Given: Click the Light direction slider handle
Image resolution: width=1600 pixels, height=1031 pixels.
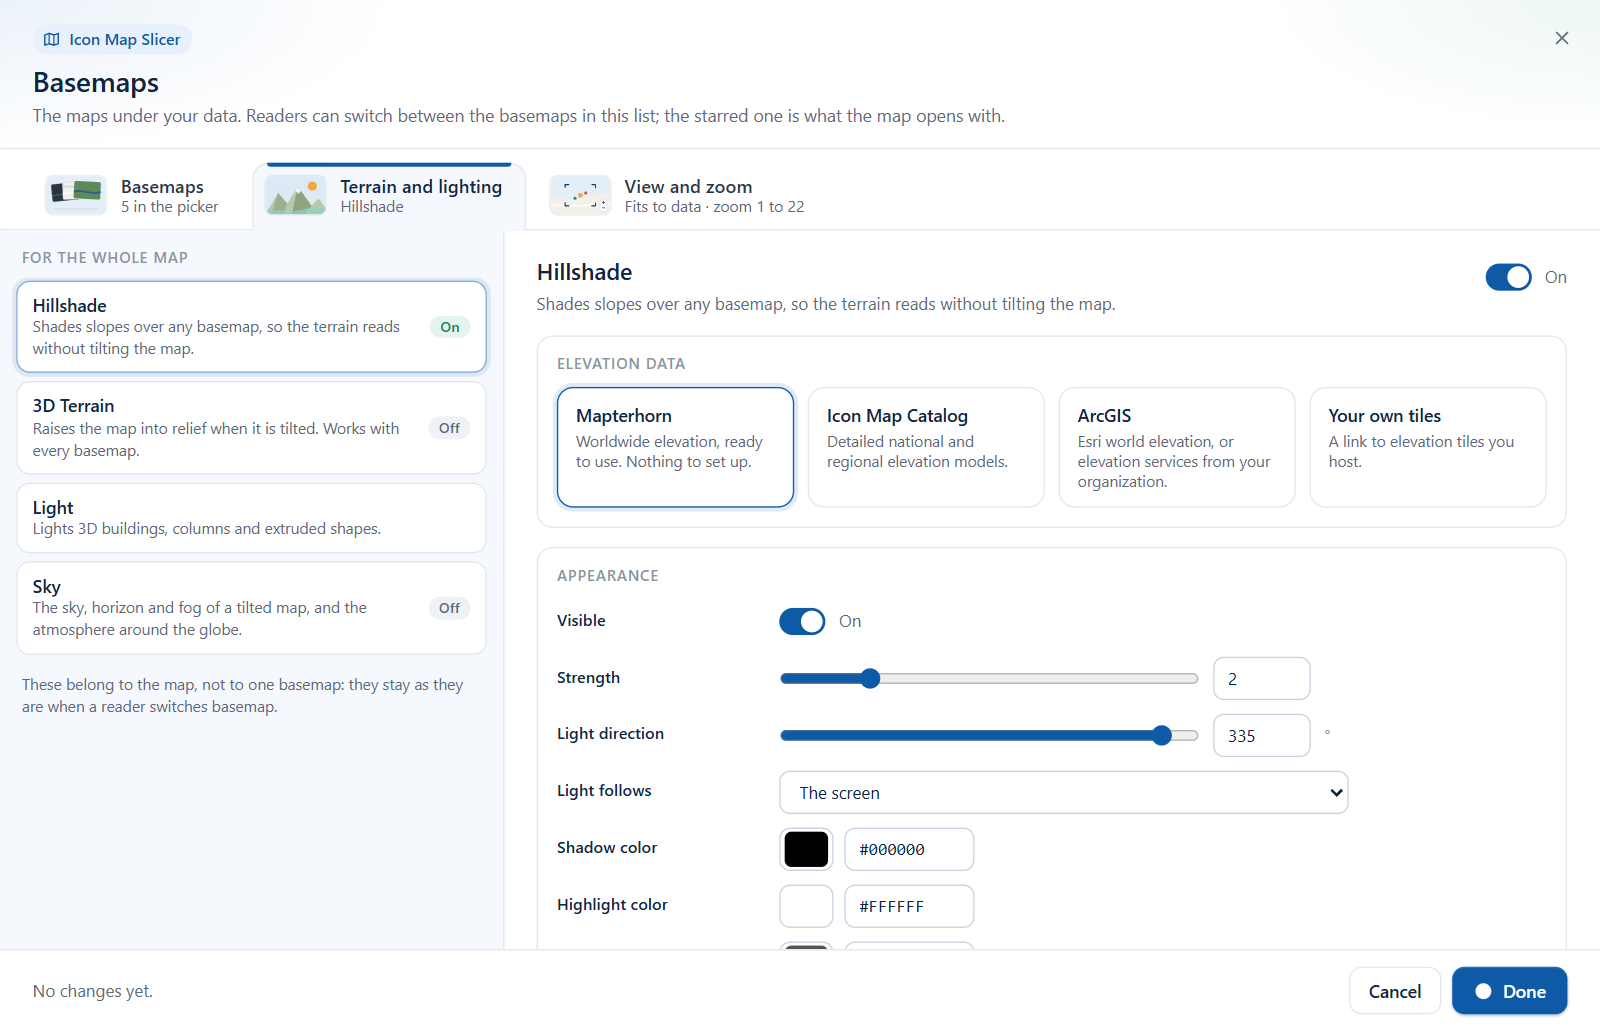Looking at the screenshot, I should (x=1161, y=736).
